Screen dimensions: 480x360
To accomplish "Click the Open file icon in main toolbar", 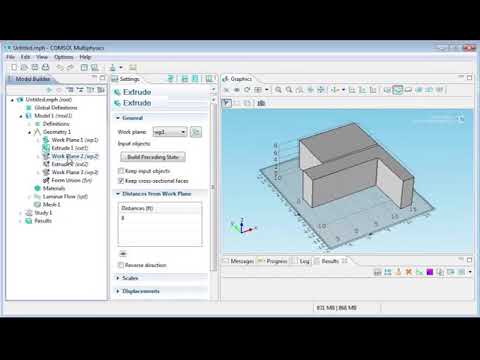I will tap(24, 67).
